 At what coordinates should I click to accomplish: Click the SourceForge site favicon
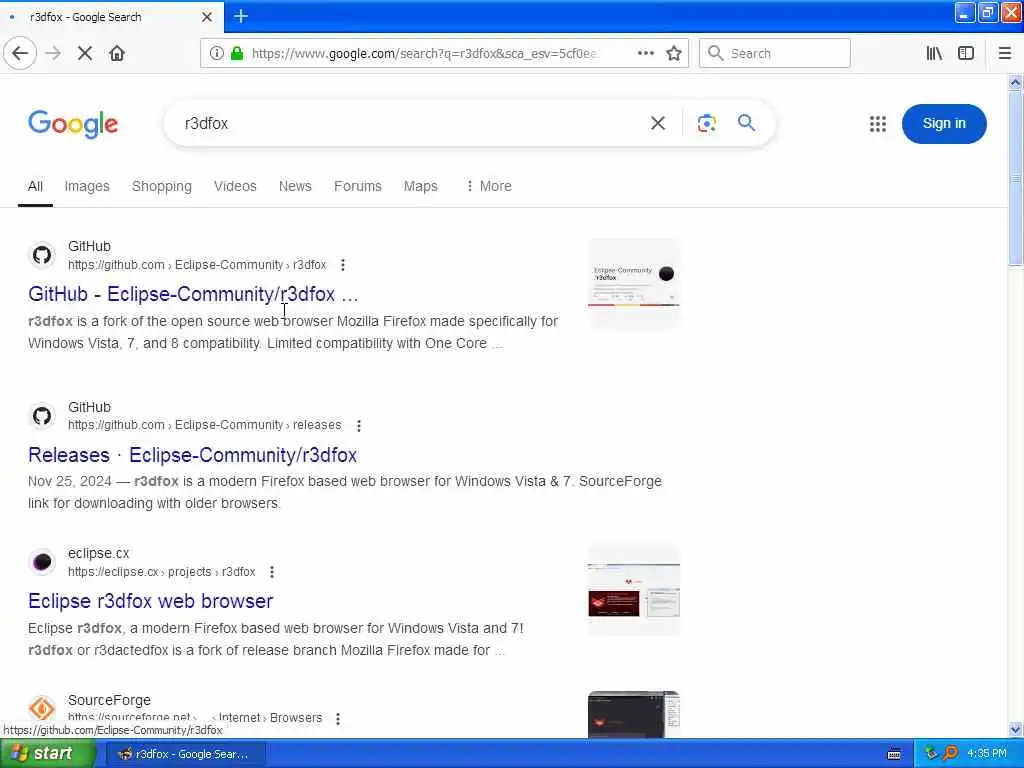click(42, 709)
